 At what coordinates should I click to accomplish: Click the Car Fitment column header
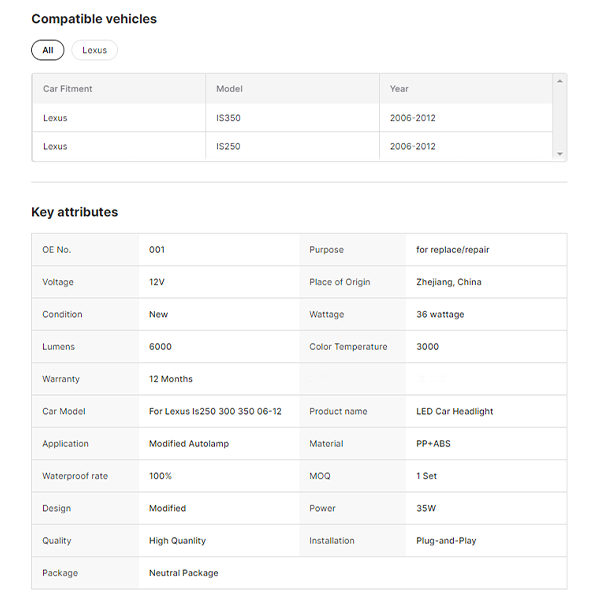pos(68,89)
